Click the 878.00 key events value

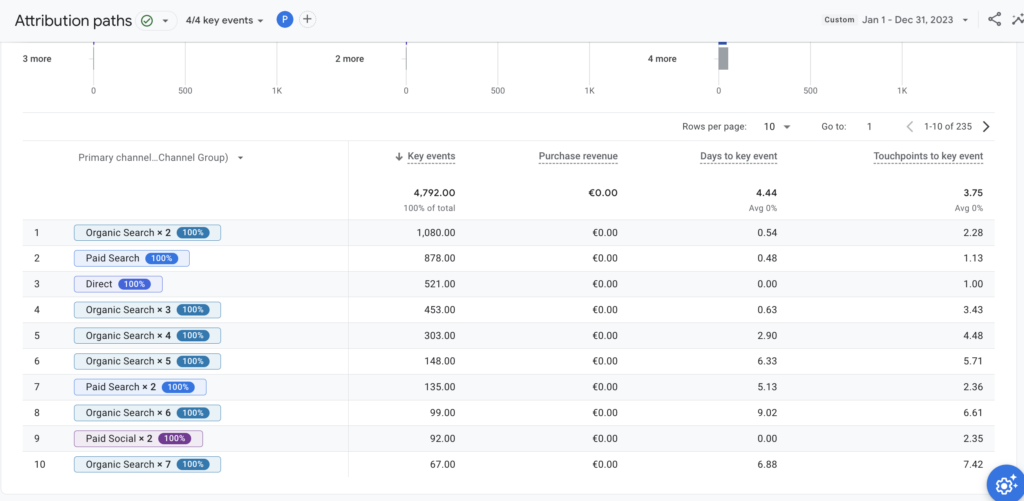440,258
